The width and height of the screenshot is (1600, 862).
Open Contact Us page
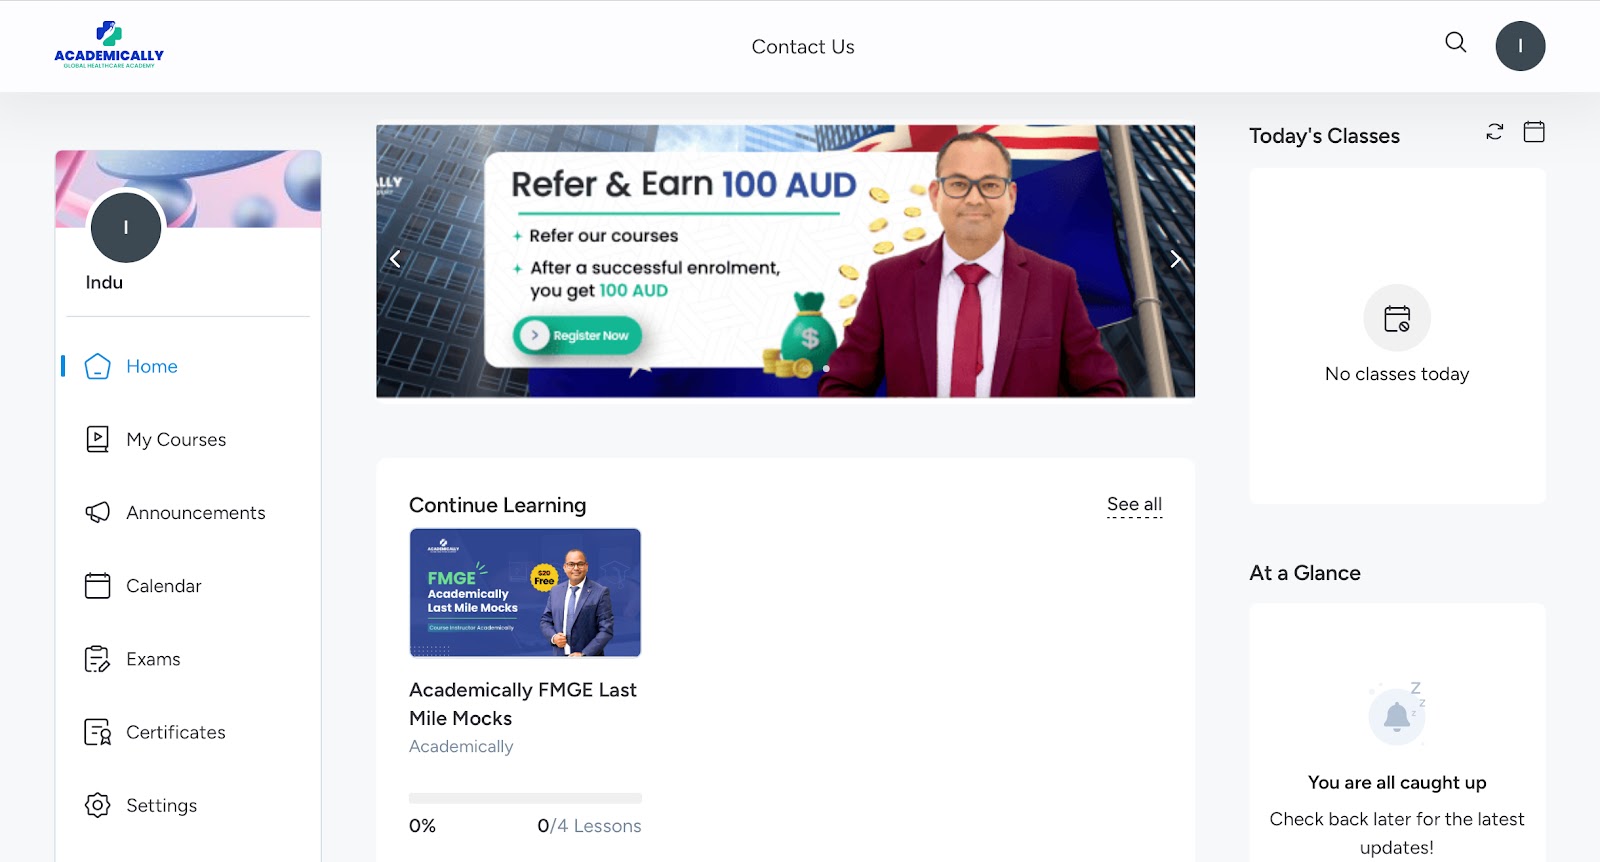click(x=803, y=47)
